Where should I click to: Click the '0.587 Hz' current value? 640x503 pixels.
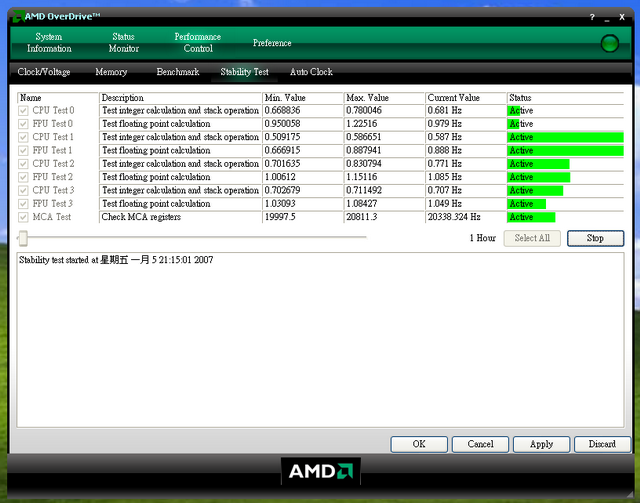coord(444,137)
